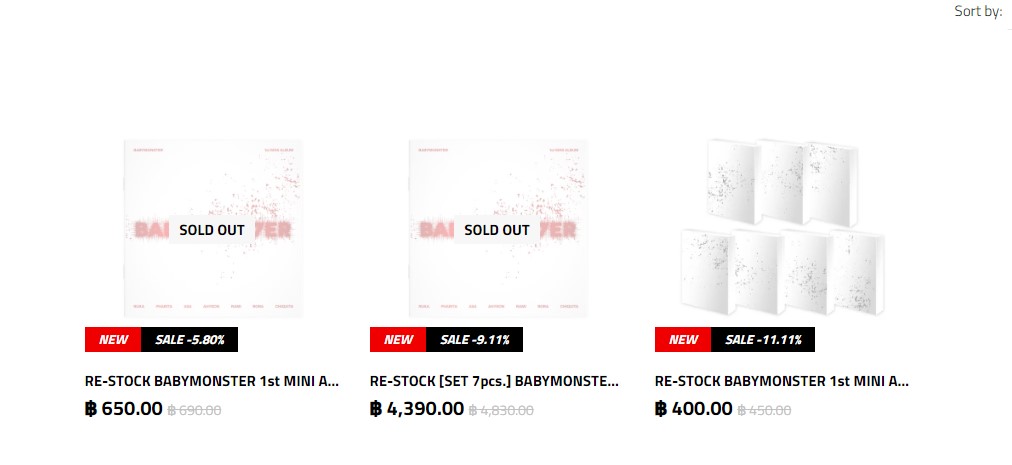Open the first RE-STOCK BABYMONSTER 1st MINI title link
1012x465 pixels.
coord(212,381)
